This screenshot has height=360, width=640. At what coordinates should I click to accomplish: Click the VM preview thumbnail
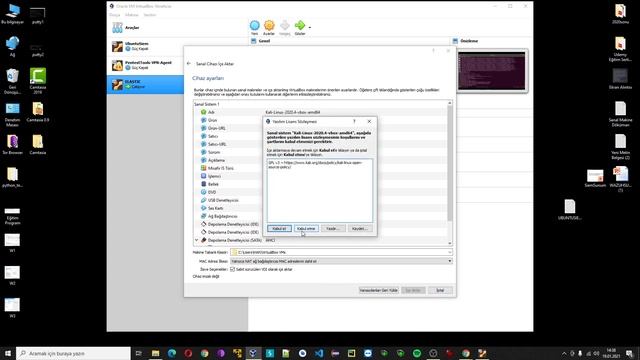pyautogui.click(x=492, y=71)
